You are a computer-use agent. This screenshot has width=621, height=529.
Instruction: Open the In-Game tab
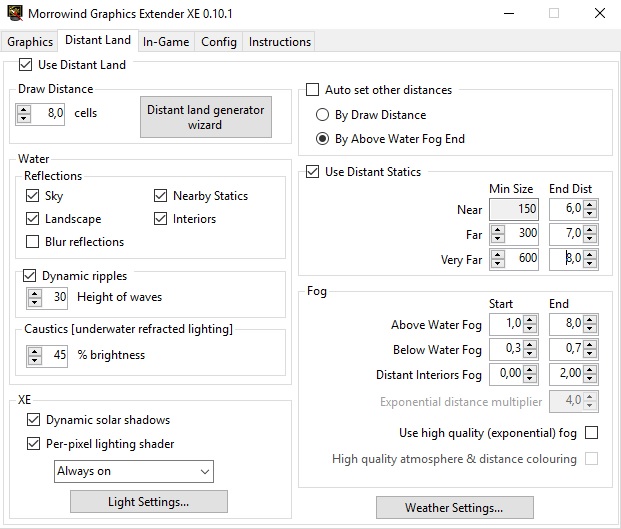[166, 42]
